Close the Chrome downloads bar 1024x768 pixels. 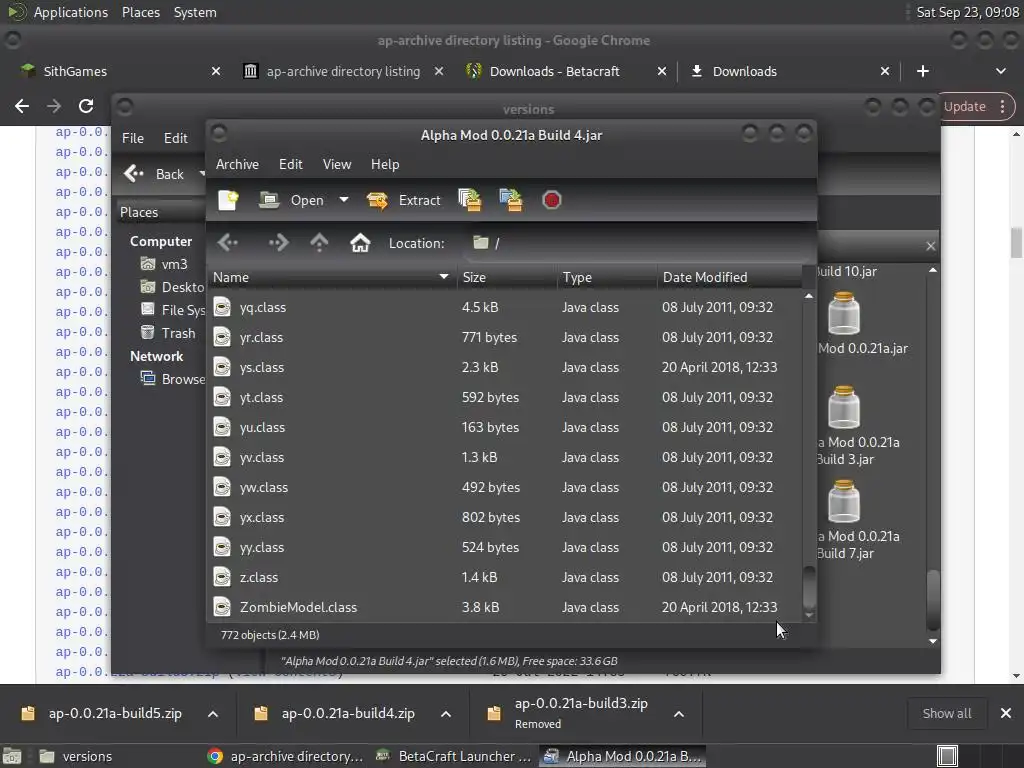click(x=1006, y=713)
